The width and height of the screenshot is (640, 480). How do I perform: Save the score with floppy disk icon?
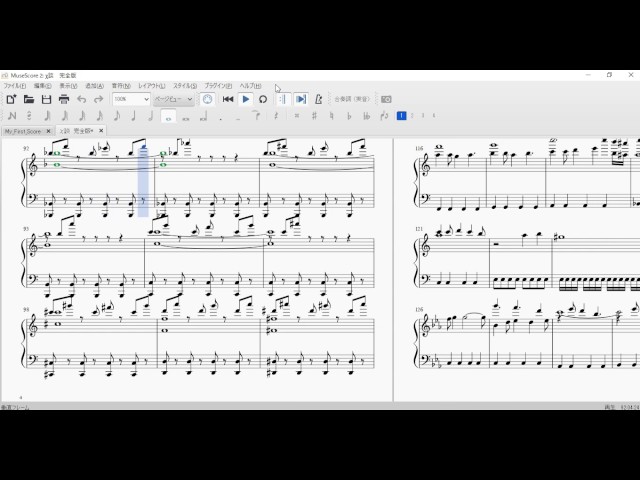pos(47,99)
